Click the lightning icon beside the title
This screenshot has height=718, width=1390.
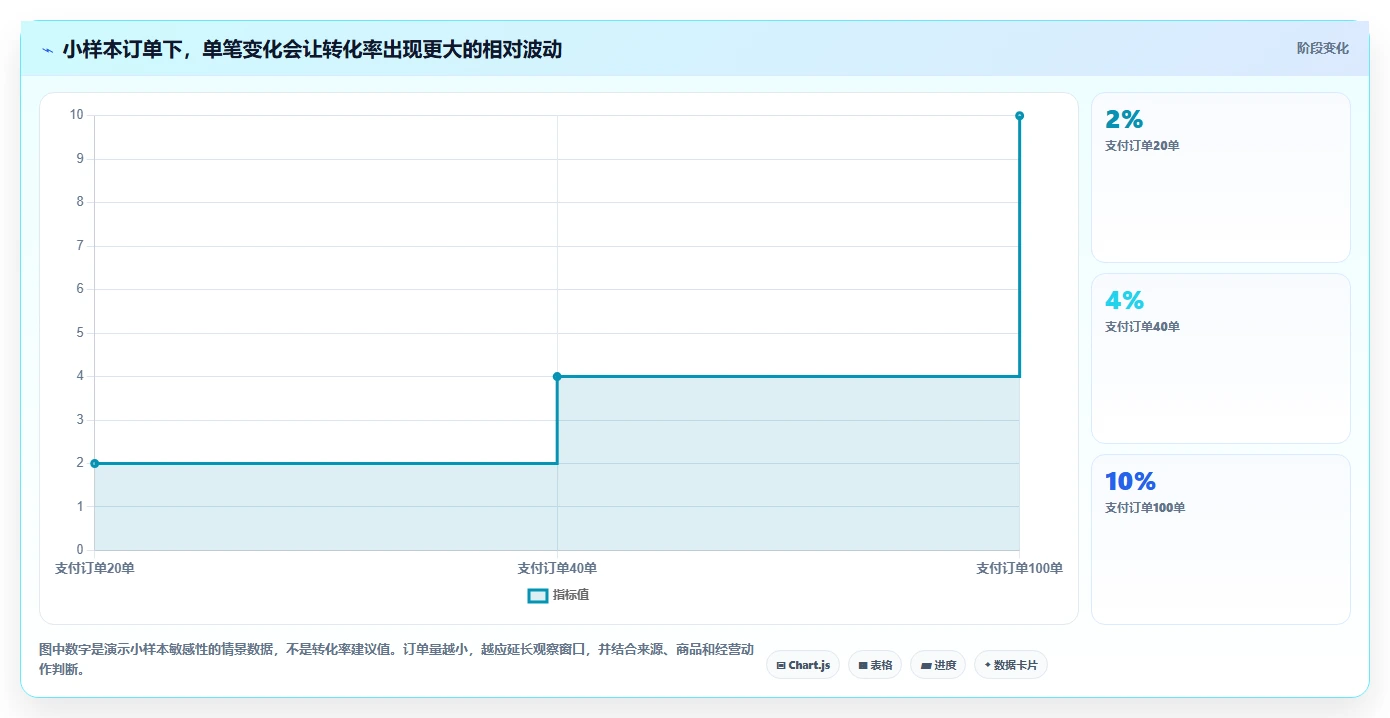[47, 49]
